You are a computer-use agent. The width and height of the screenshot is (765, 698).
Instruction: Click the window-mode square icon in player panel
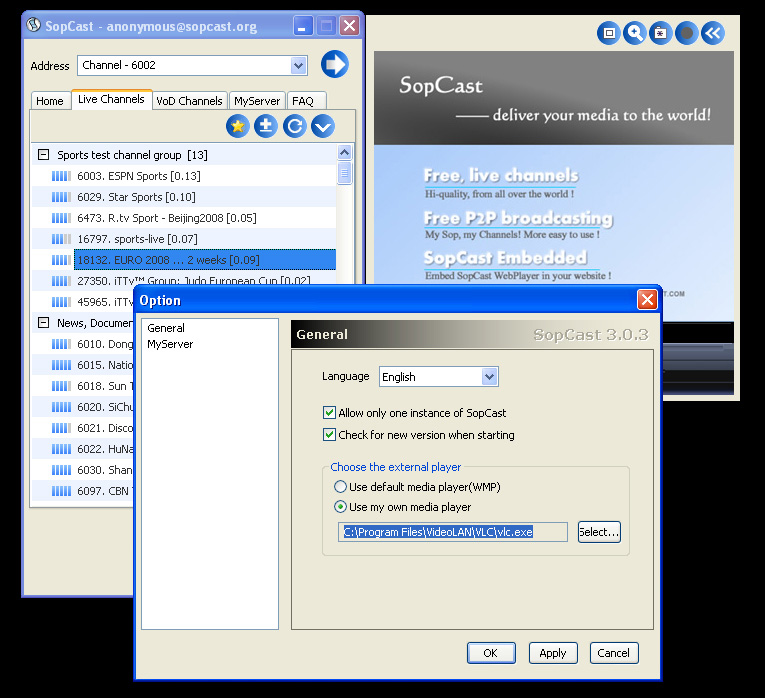tap(608, 33)
